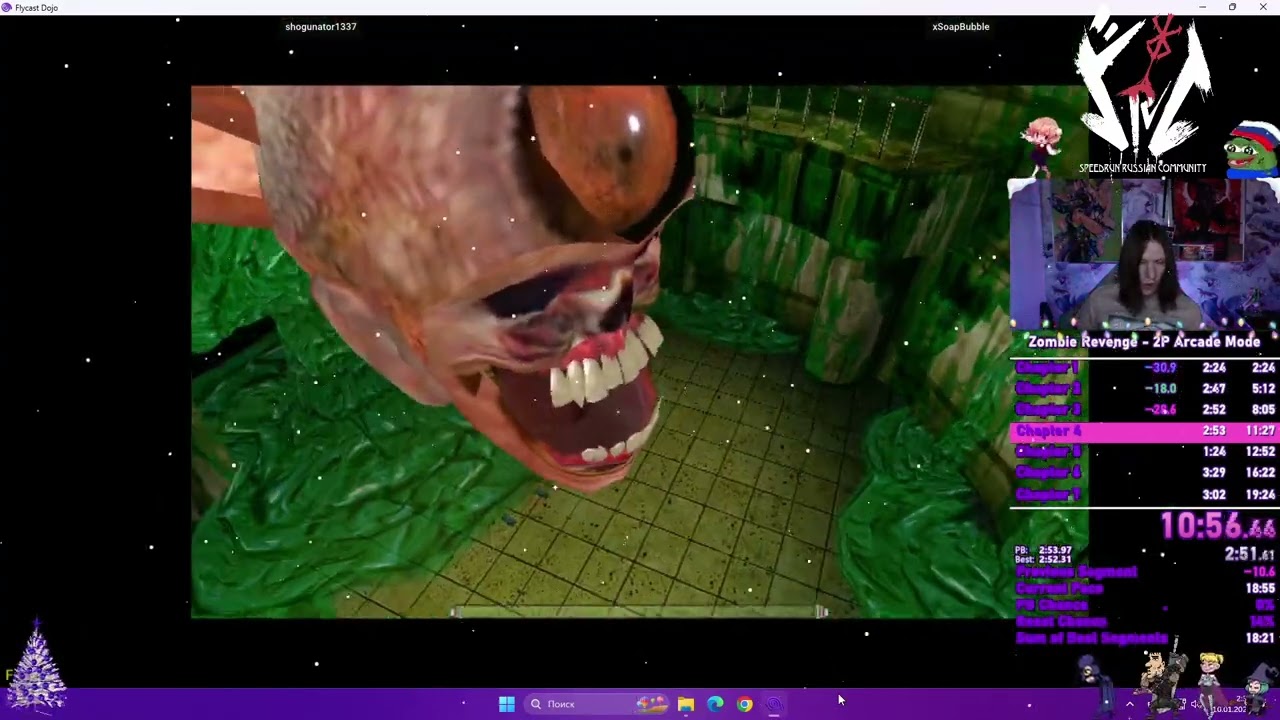Click the -10.6 previous segment value
This screenshot has width=1280, height=720.
pyautogui.click(x=1260, y=572)
